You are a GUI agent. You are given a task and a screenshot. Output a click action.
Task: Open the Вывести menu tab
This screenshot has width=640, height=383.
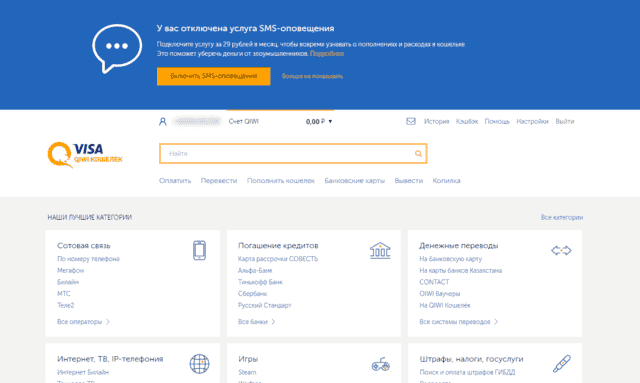click(x=409, y=180)
